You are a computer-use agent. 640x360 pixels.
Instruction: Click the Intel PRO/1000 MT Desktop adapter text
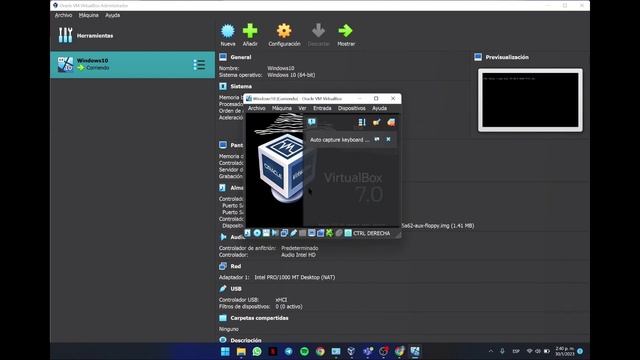(295, 277)
